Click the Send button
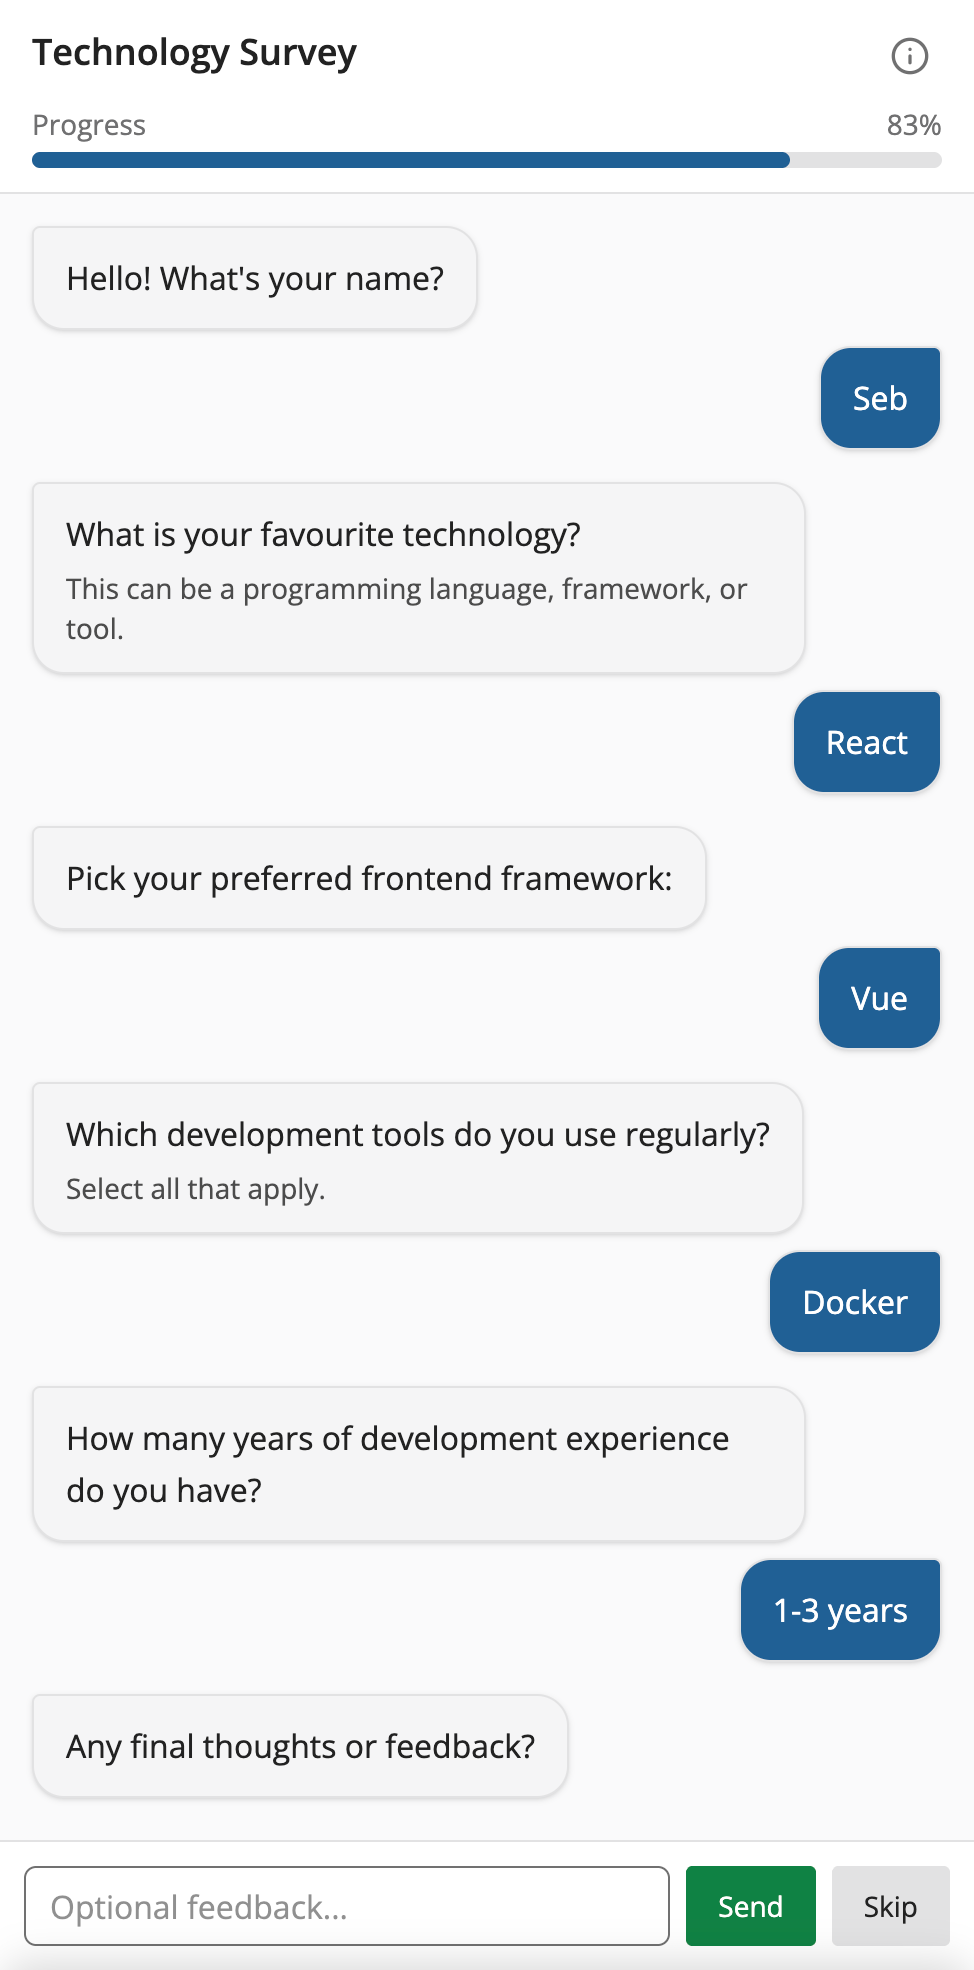The image size is (974, 1970). (x=750, y=1906)
